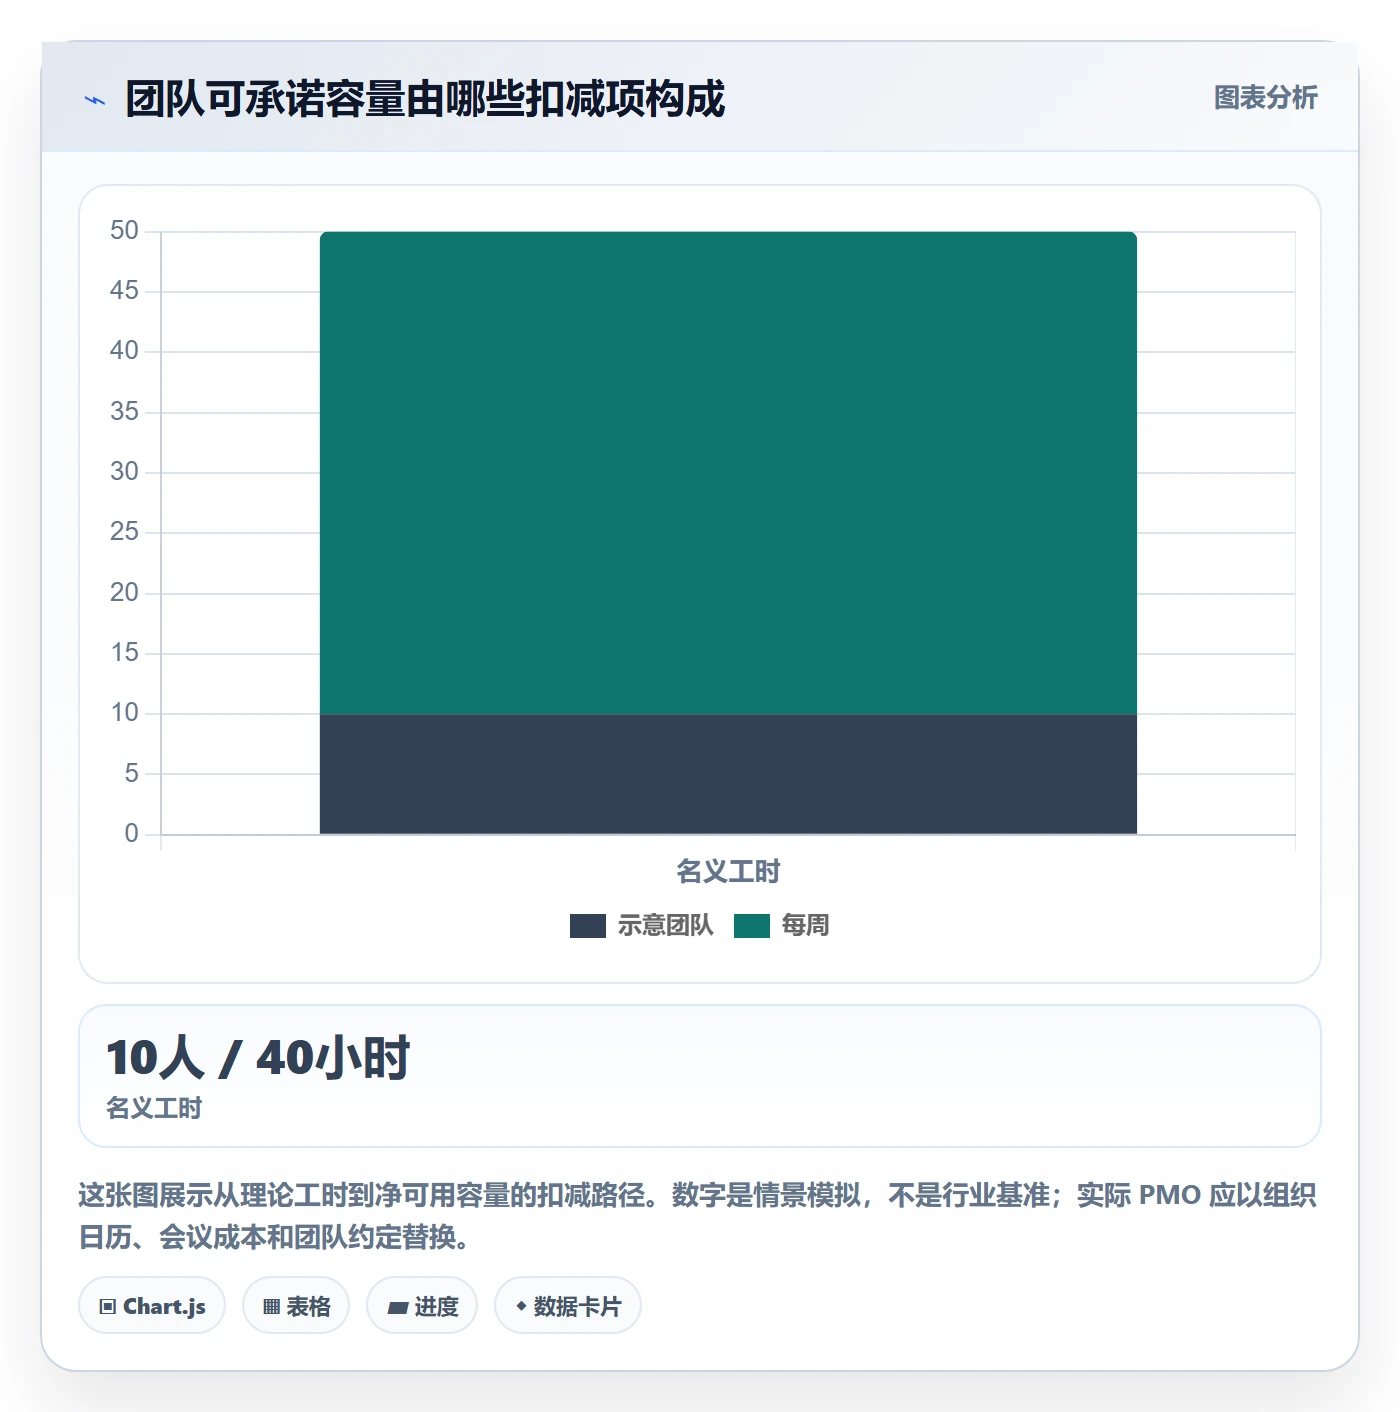Click the dark navy 示意团队 legend swatch
Image resolution: width=1400 pixels, height=1412 pixels.
click(588, 926)
